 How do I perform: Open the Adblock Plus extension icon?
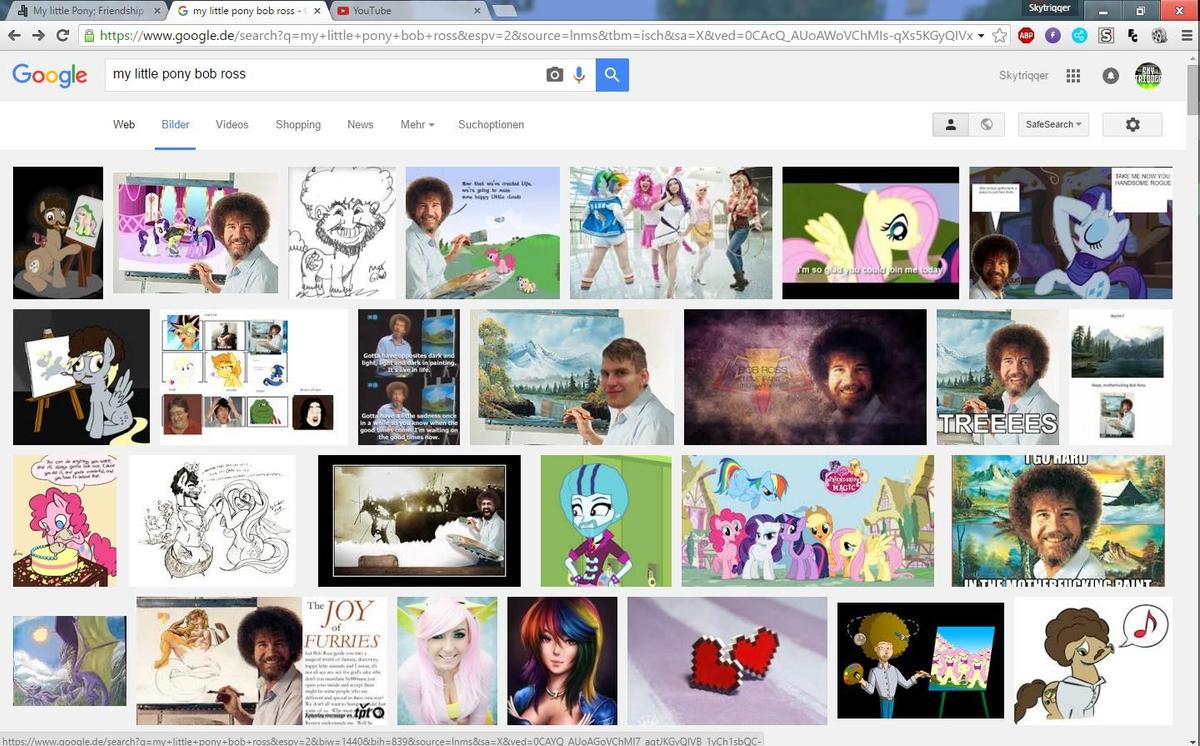coord(1027,35)
